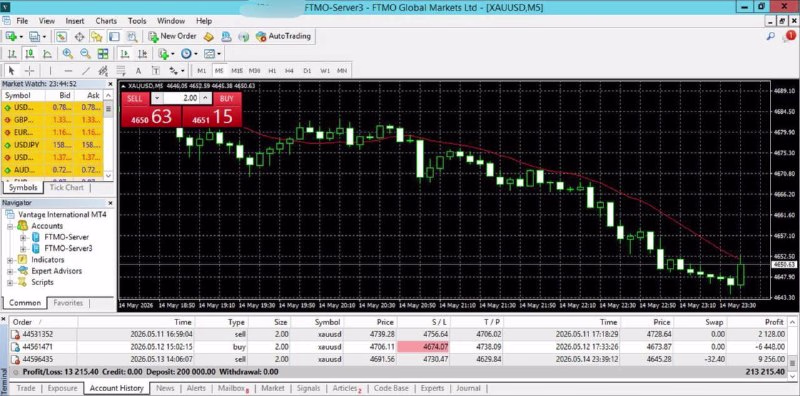Open the Charts menu
800x396 pixels.
coord(106,21)
